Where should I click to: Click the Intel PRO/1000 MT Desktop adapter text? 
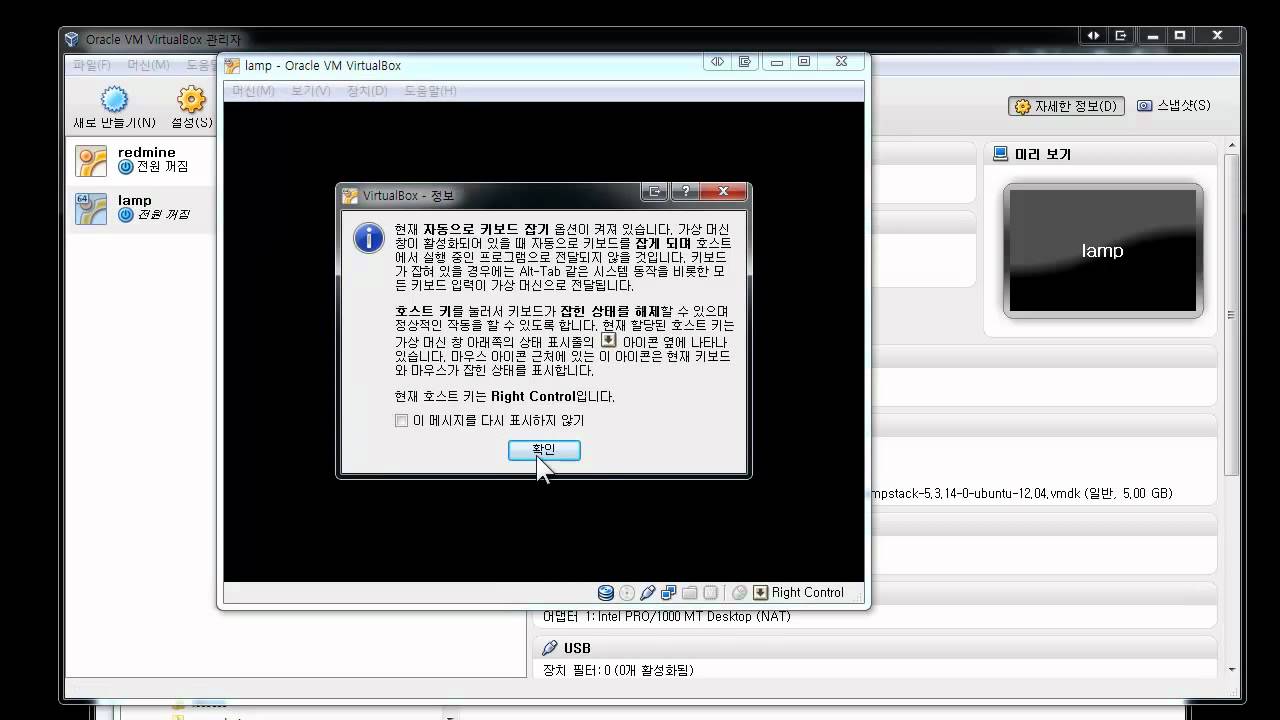click(x=667, y=616)
